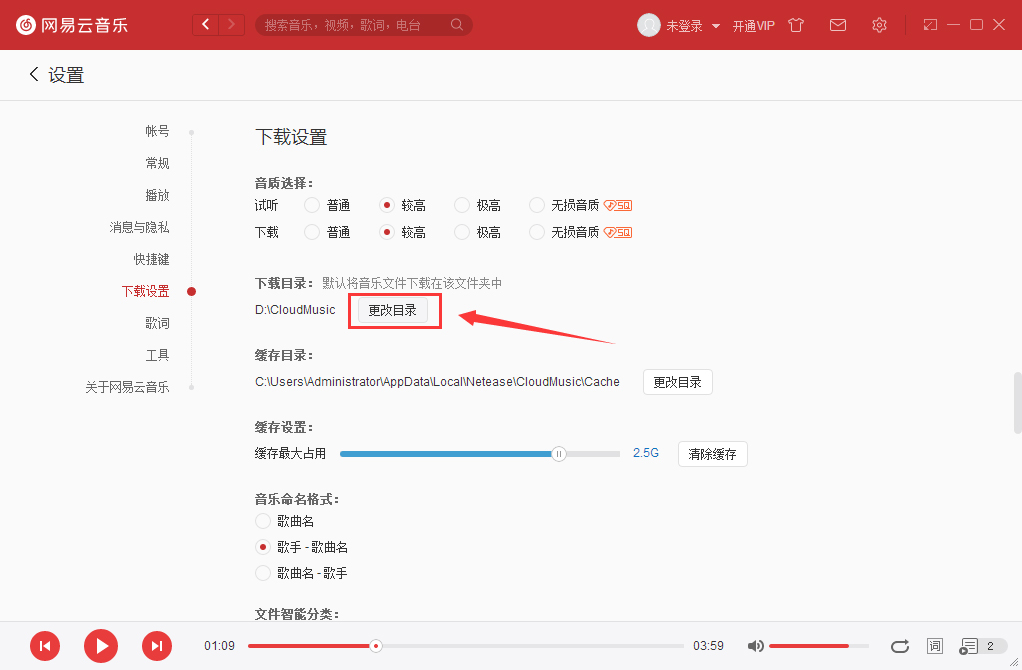Click the highlighted 更改目录 button
Image resolution: width=1022 pixels, height=670 pixels.
(x=394, y=310)
